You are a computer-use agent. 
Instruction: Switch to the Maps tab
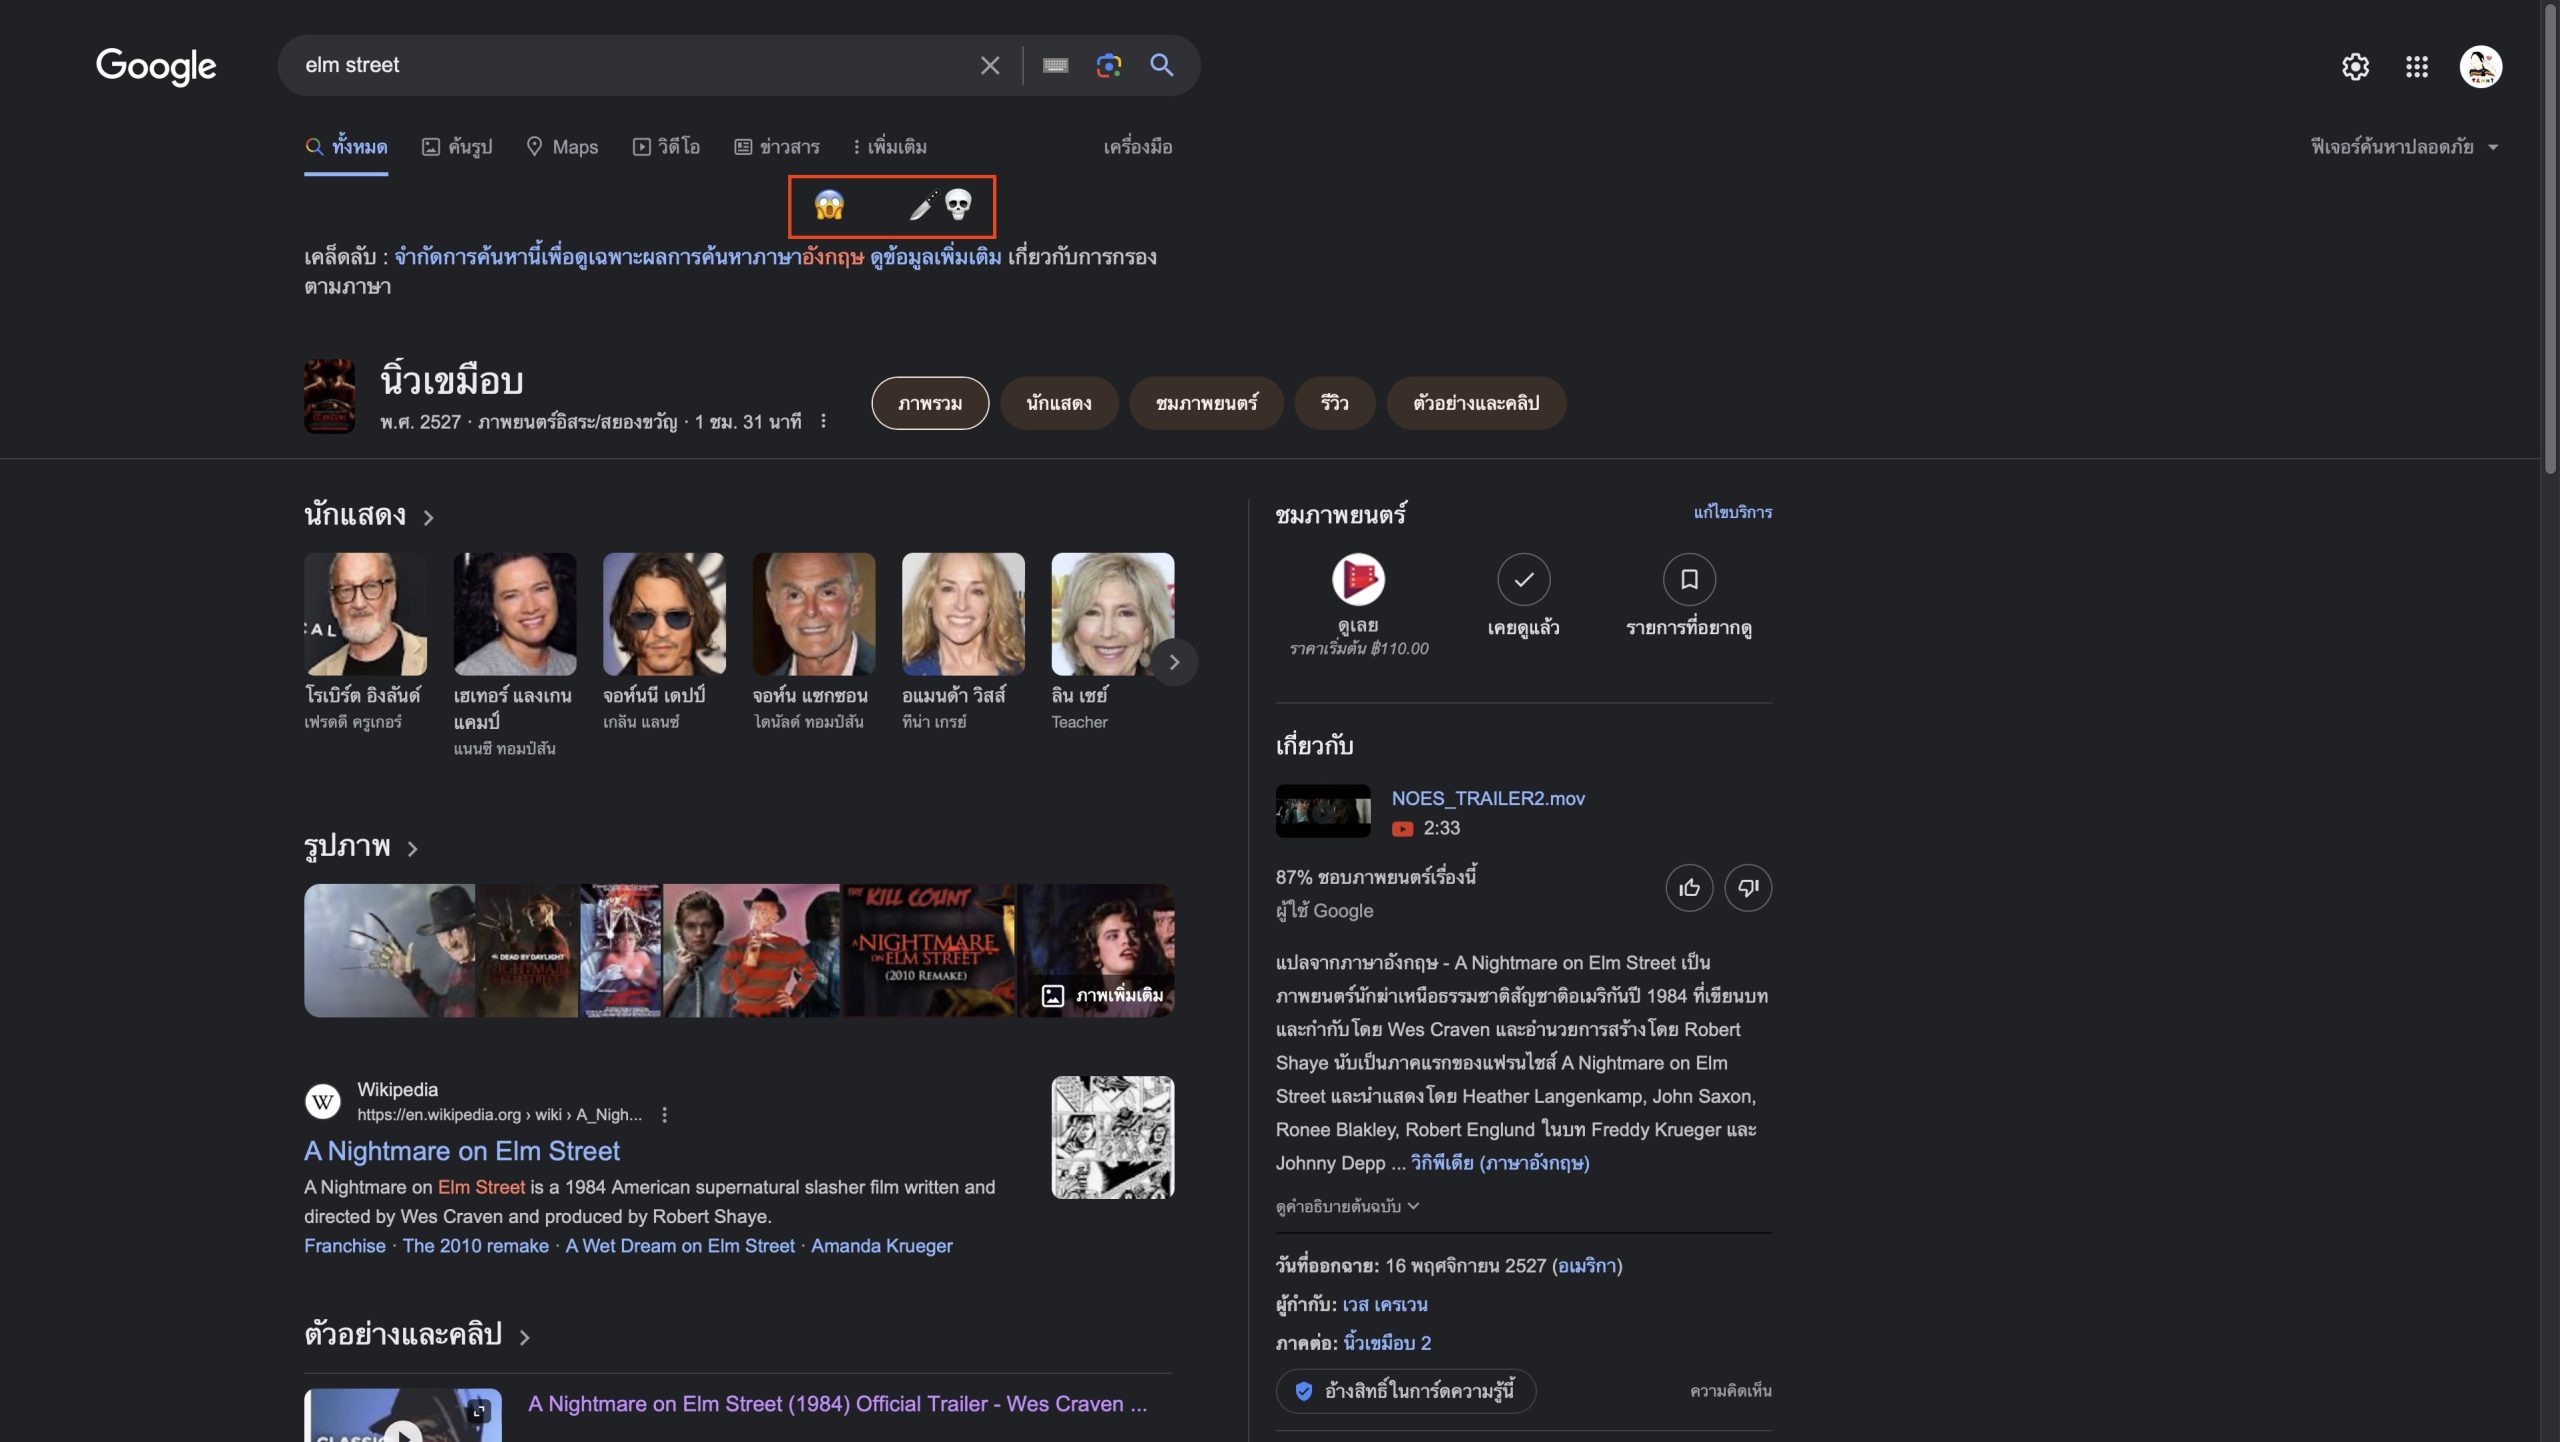pos(562,147)
